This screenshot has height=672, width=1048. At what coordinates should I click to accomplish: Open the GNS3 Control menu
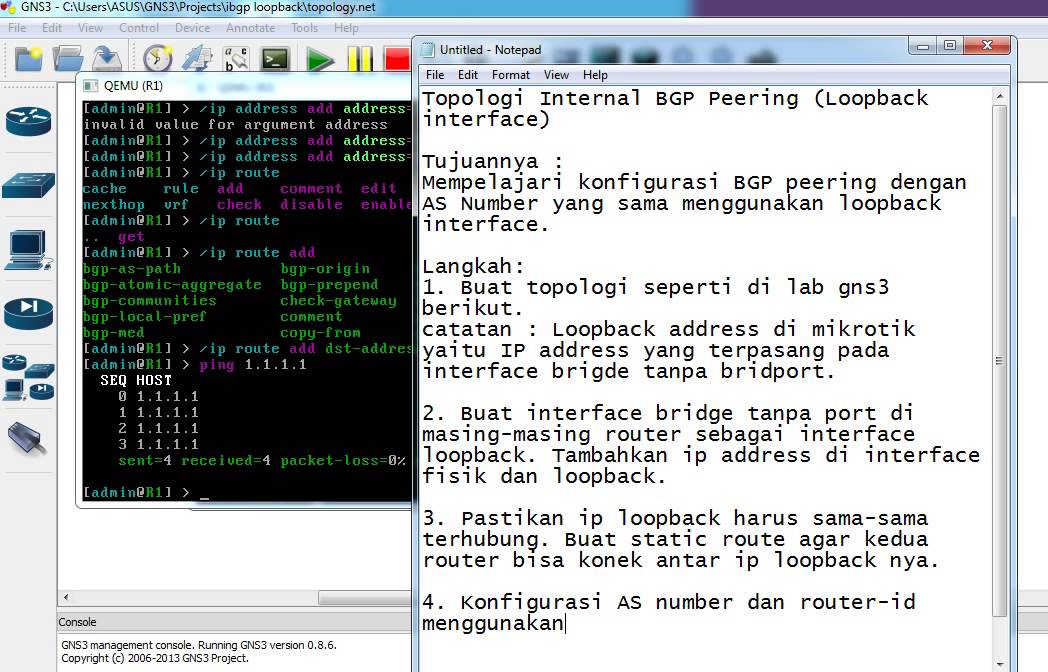click(139, 28)
